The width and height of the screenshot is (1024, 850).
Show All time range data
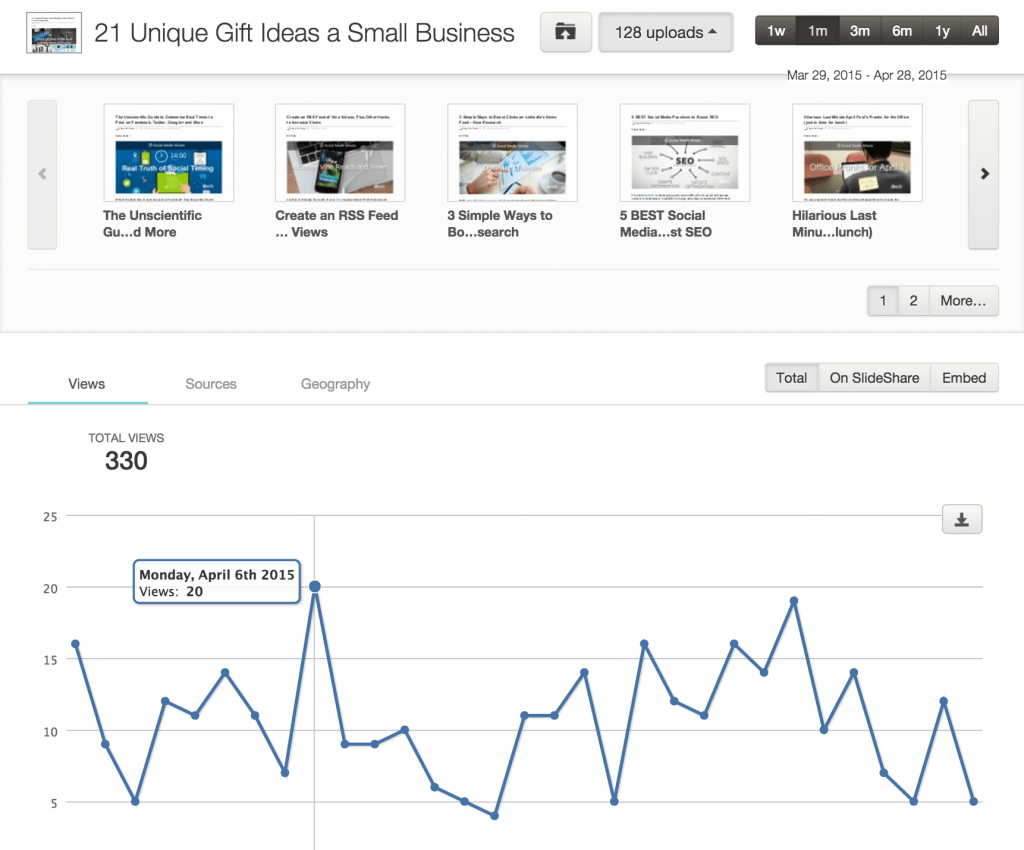pyautogui.click(x=979, y=31)
